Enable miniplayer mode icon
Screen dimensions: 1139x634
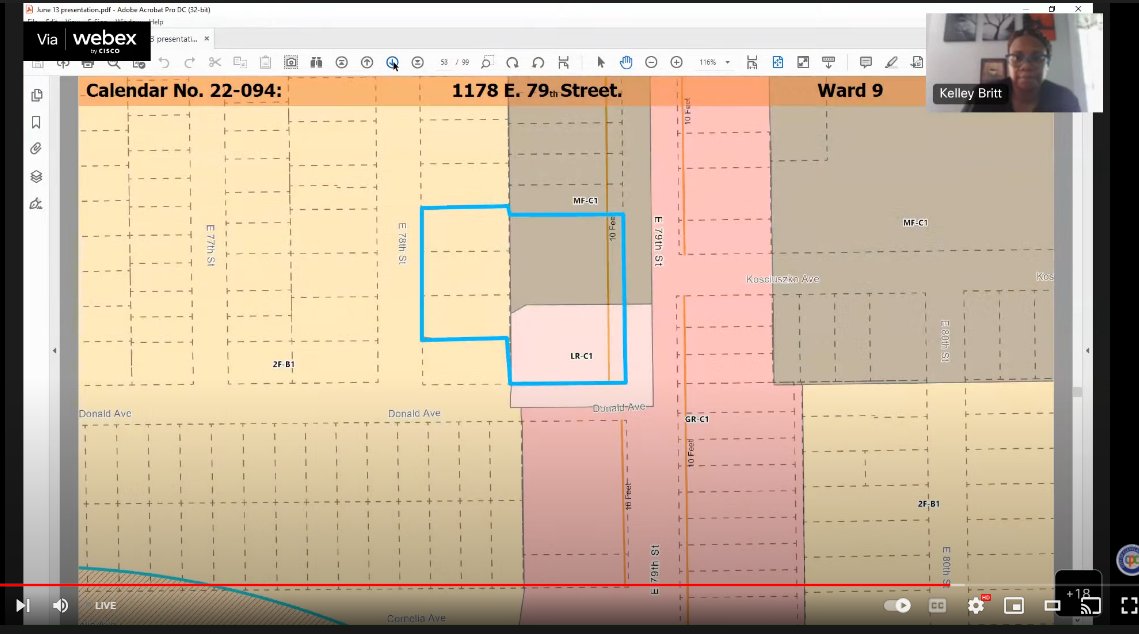pos(1014,605)
